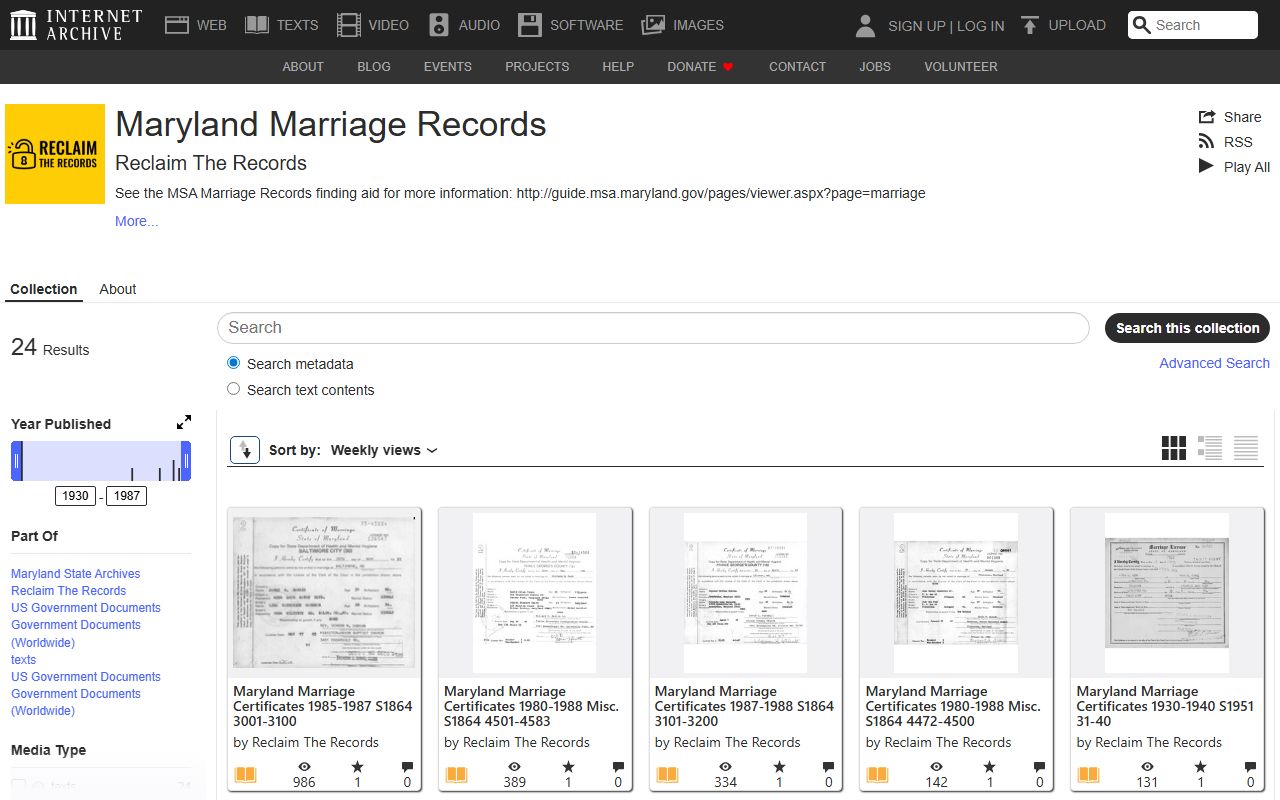Open the Audio speaker icon

tap(439, 25)
